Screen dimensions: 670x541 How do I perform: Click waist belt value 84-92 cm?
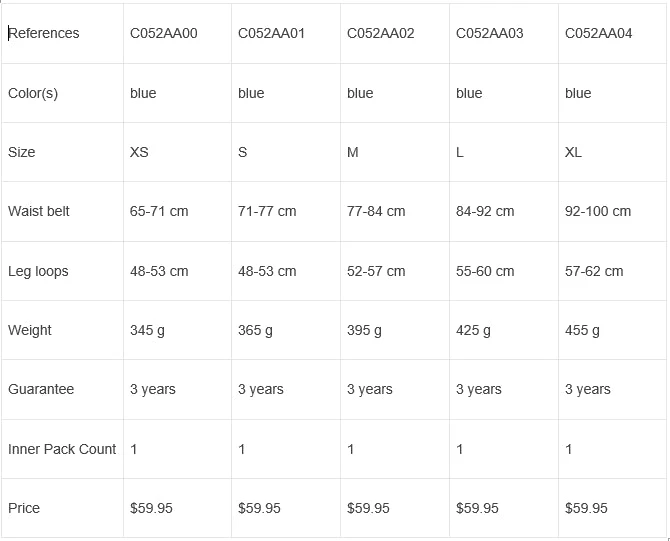(x=485, y=211)
